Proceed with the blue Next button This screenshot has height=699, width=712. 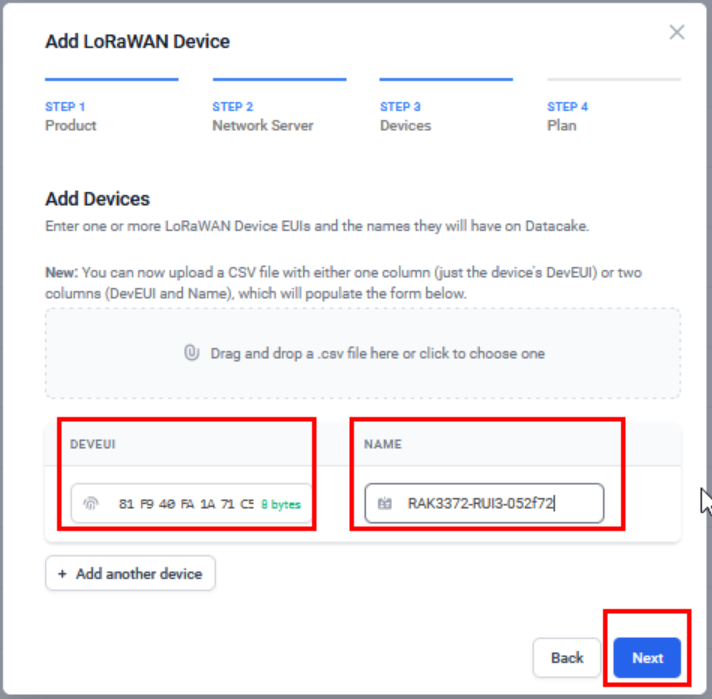tap(647, 658)
